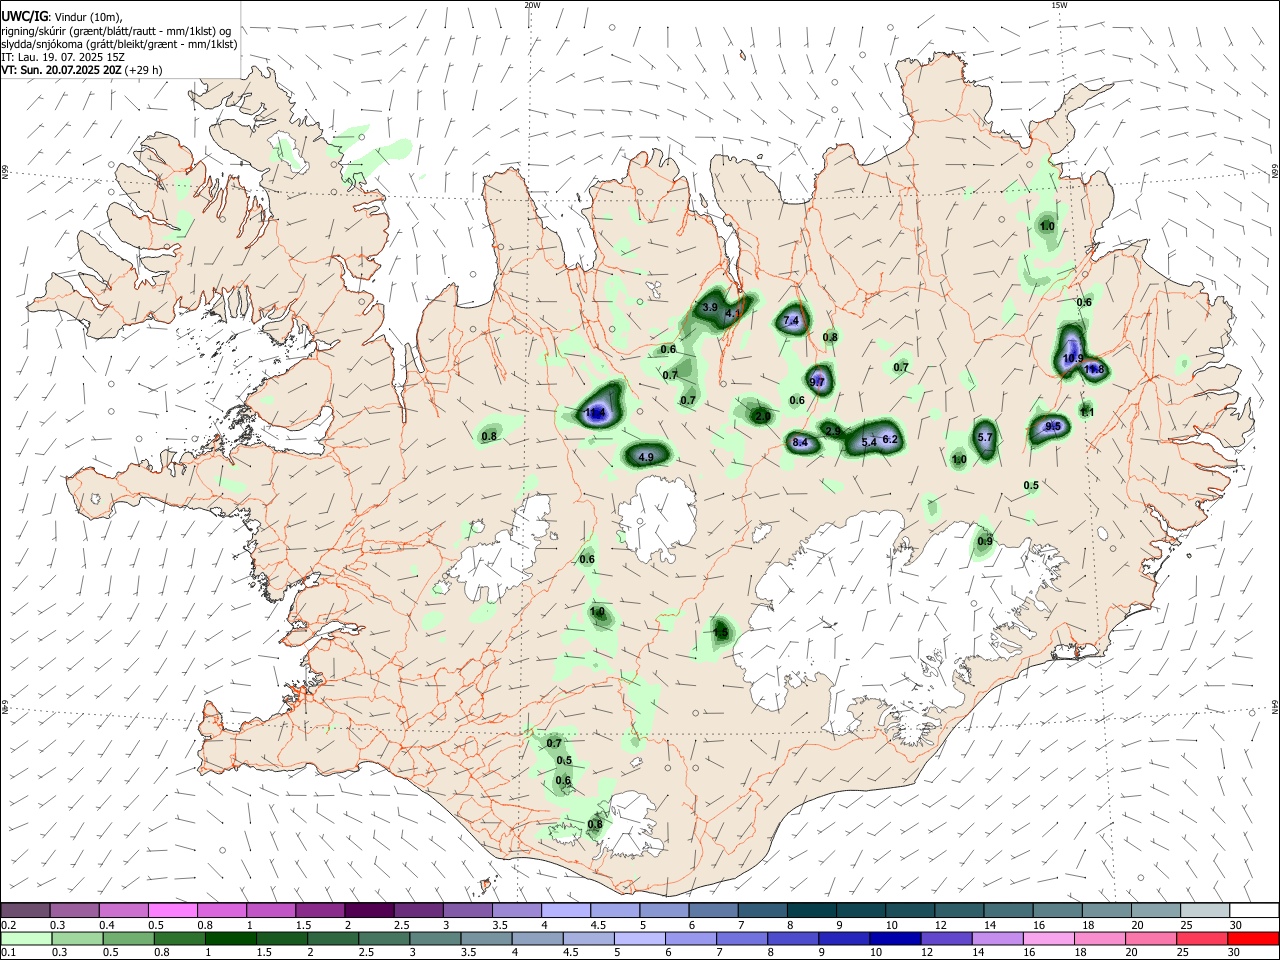
Task: Click the white swatch ending the upper legend row
Action: coord(1253,910)
